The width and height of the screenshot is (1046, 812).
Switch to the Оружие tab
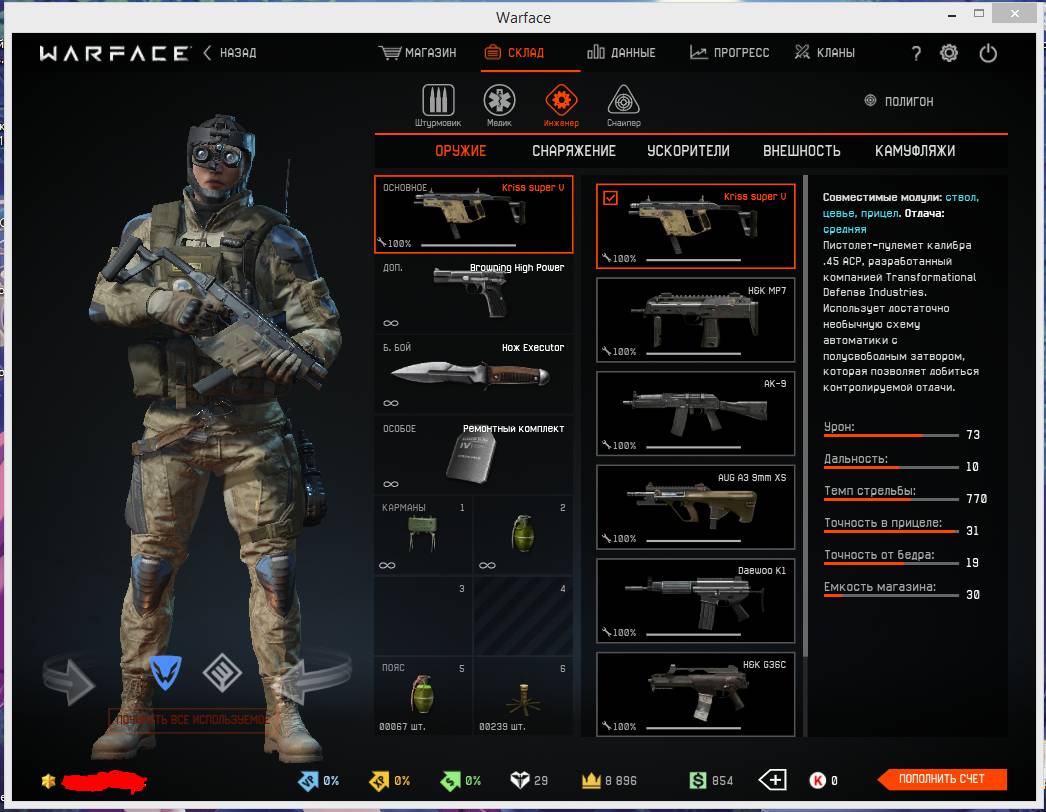[x=461, y=151]
